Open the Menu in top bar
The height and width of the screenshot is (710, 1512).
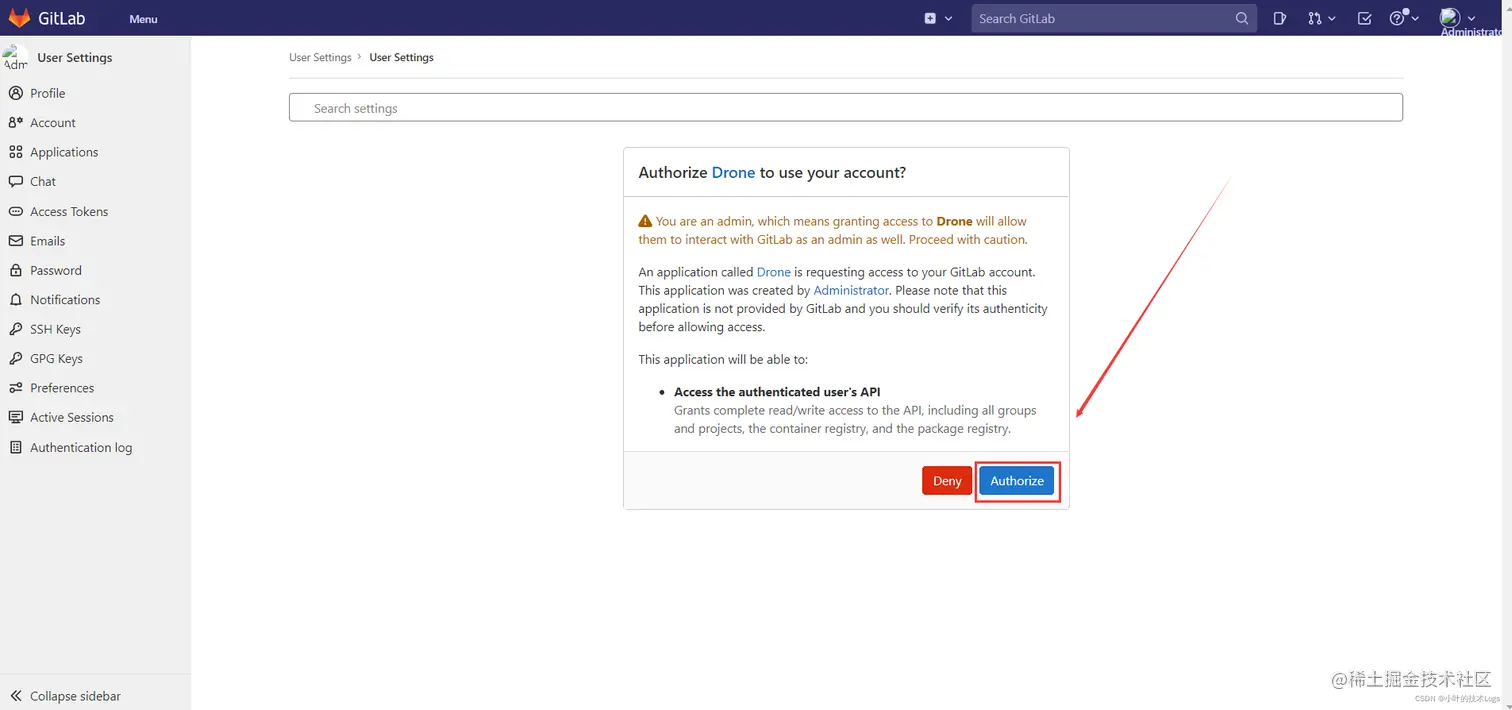[x=143, y=19]
